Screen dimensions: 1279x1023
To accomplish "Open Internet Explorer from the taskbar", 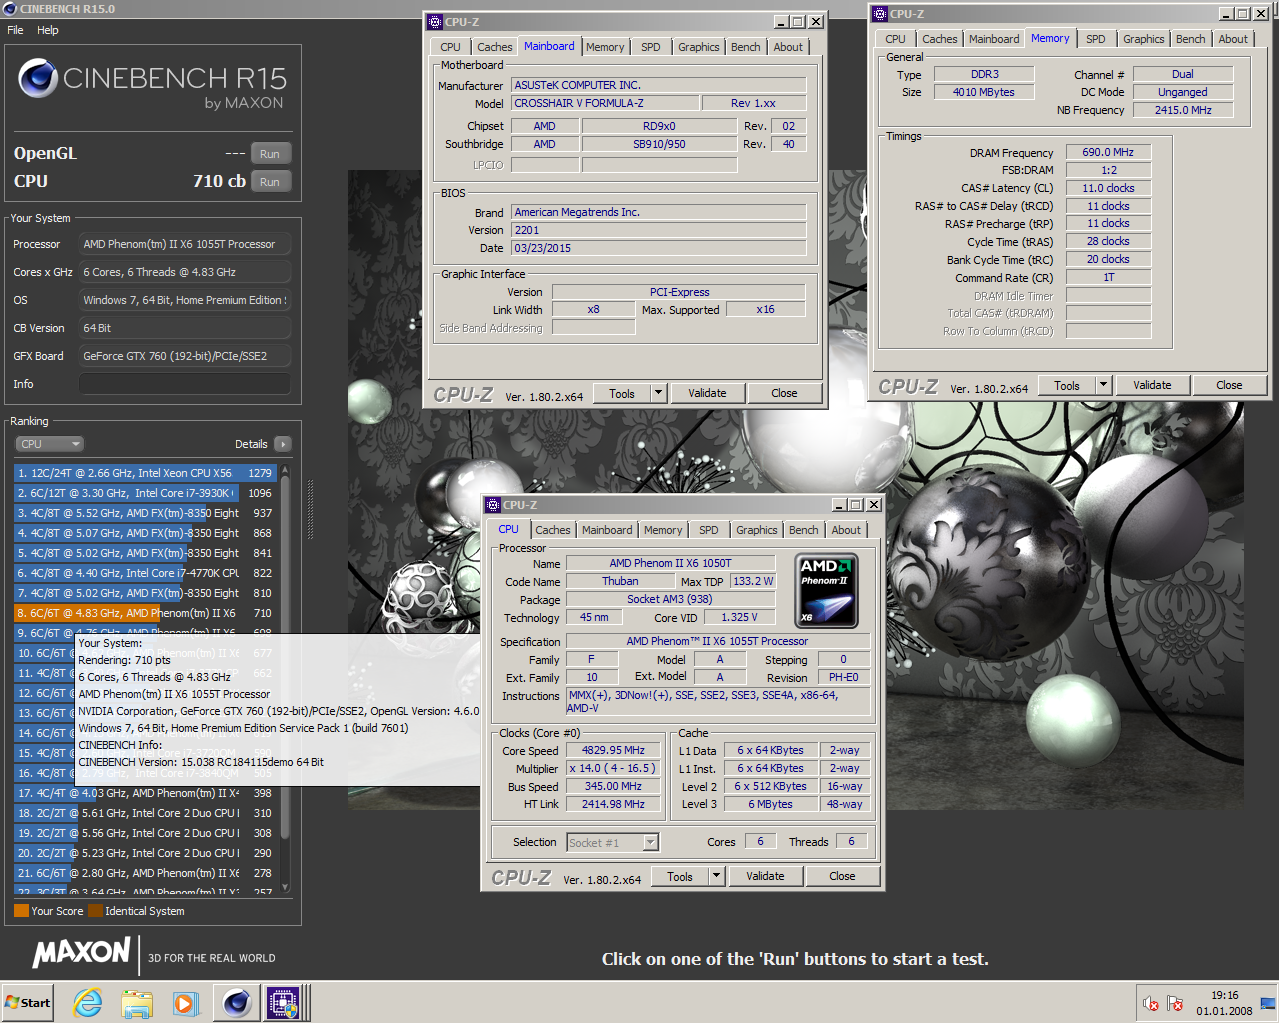I will pos(88,1002).
